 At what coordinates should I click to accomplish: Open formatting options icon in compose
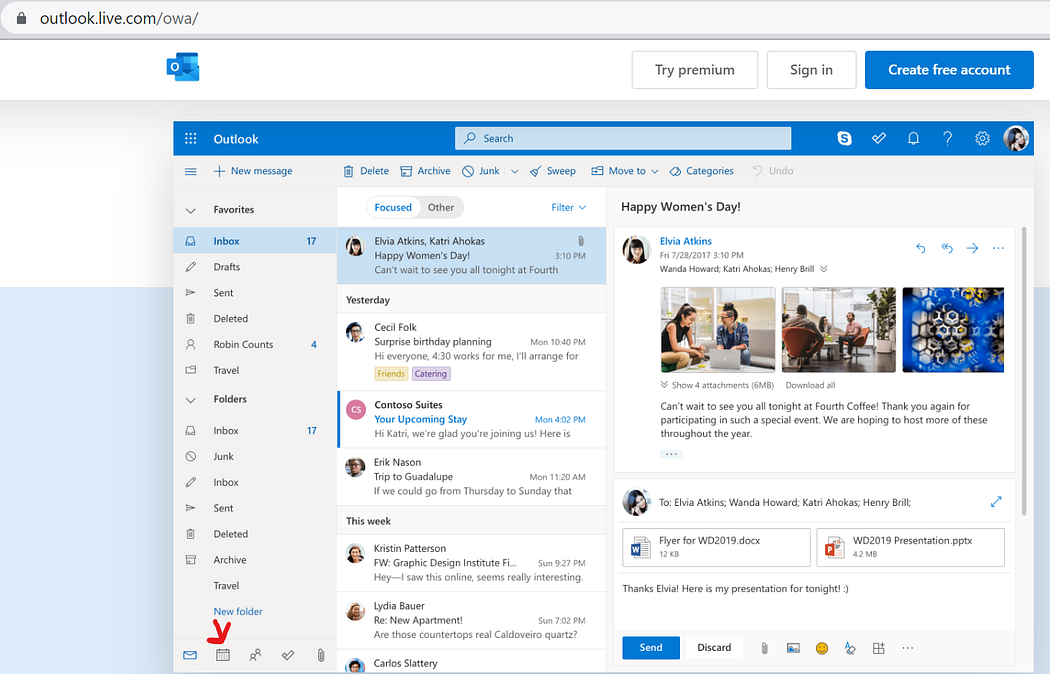(850, 648)
